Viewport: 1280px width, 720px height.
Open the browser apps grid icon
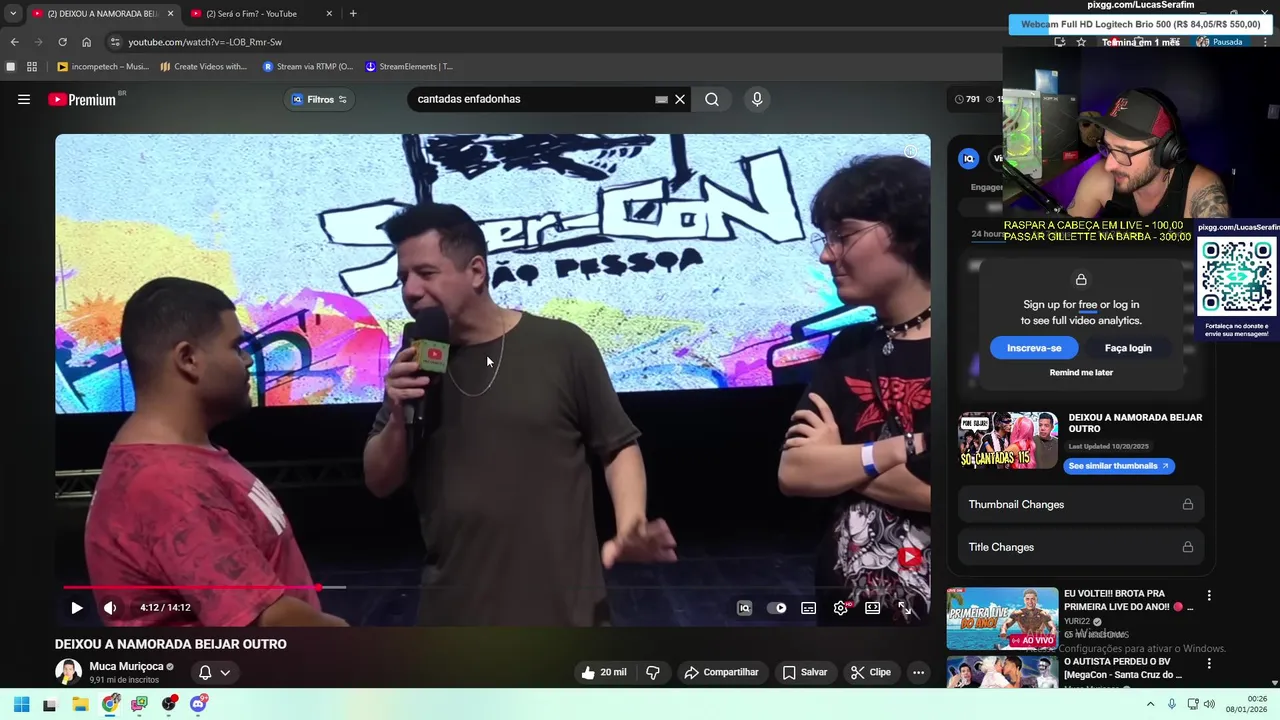[x=32, y=67]
